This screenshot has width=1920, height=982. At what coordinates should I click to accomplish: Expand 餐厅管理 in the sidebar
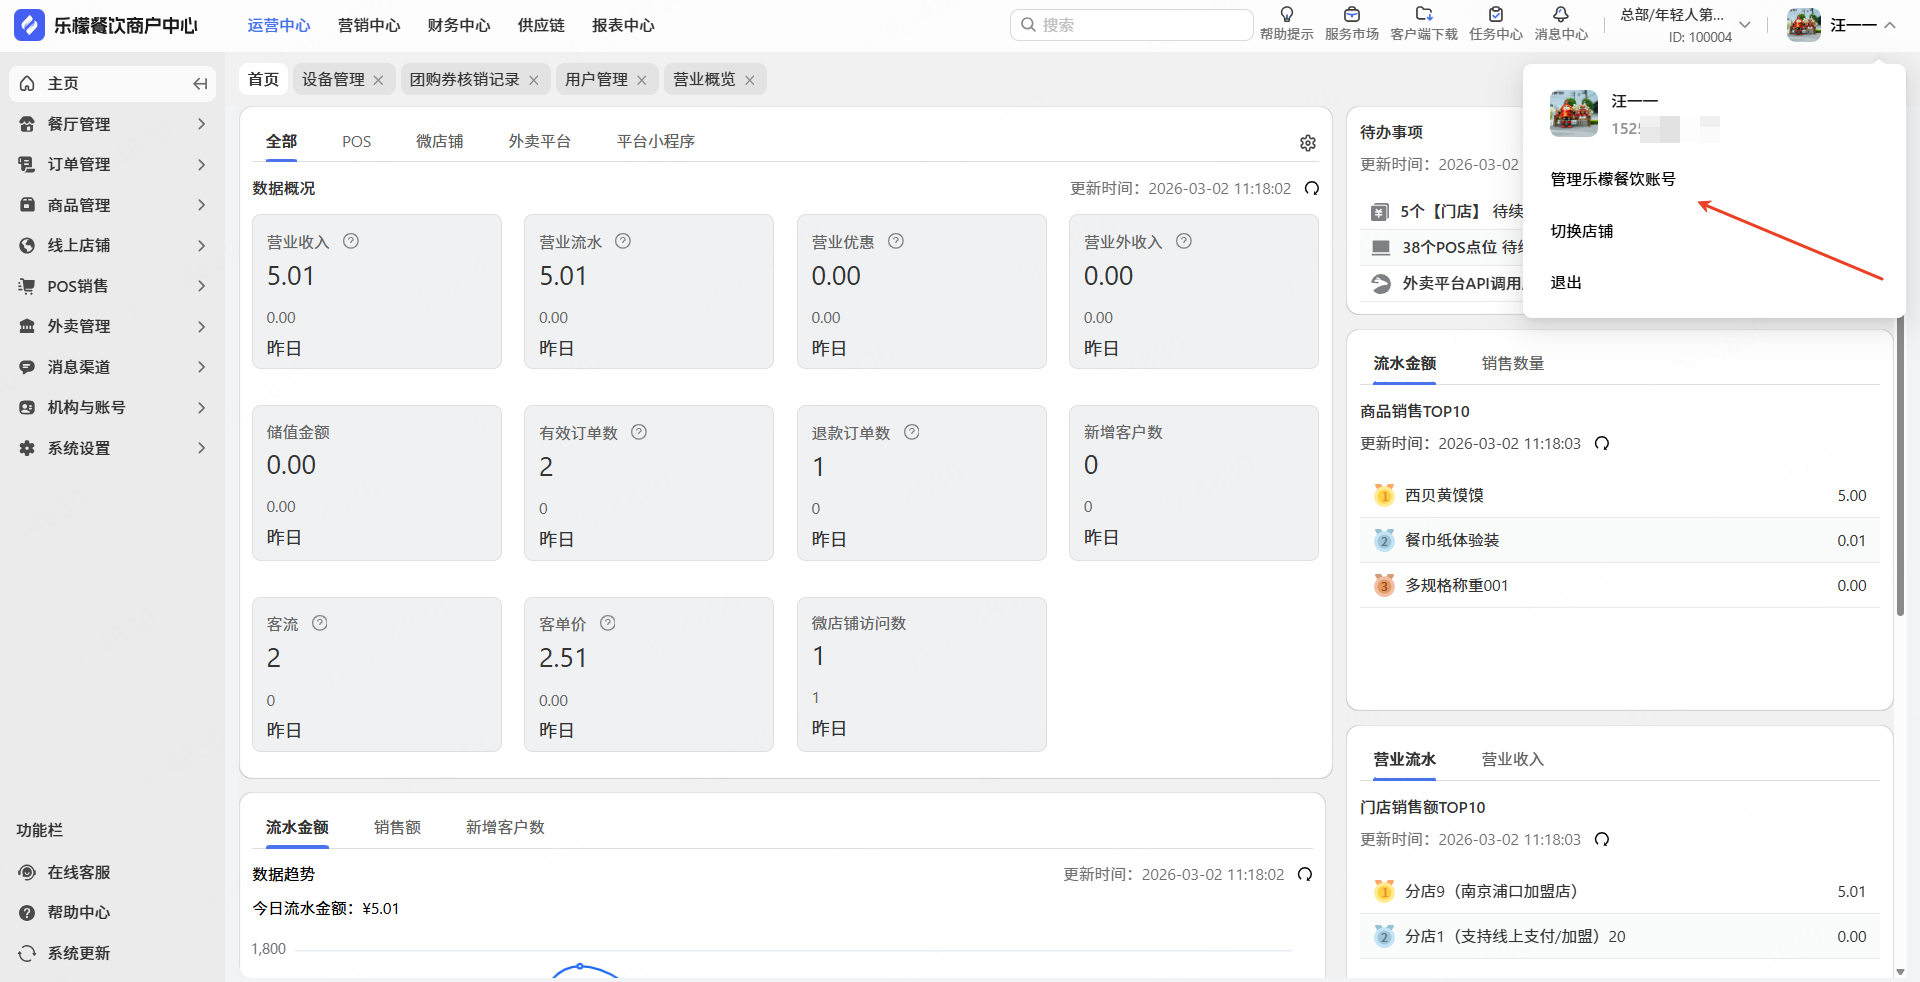[x=112, y=124]
